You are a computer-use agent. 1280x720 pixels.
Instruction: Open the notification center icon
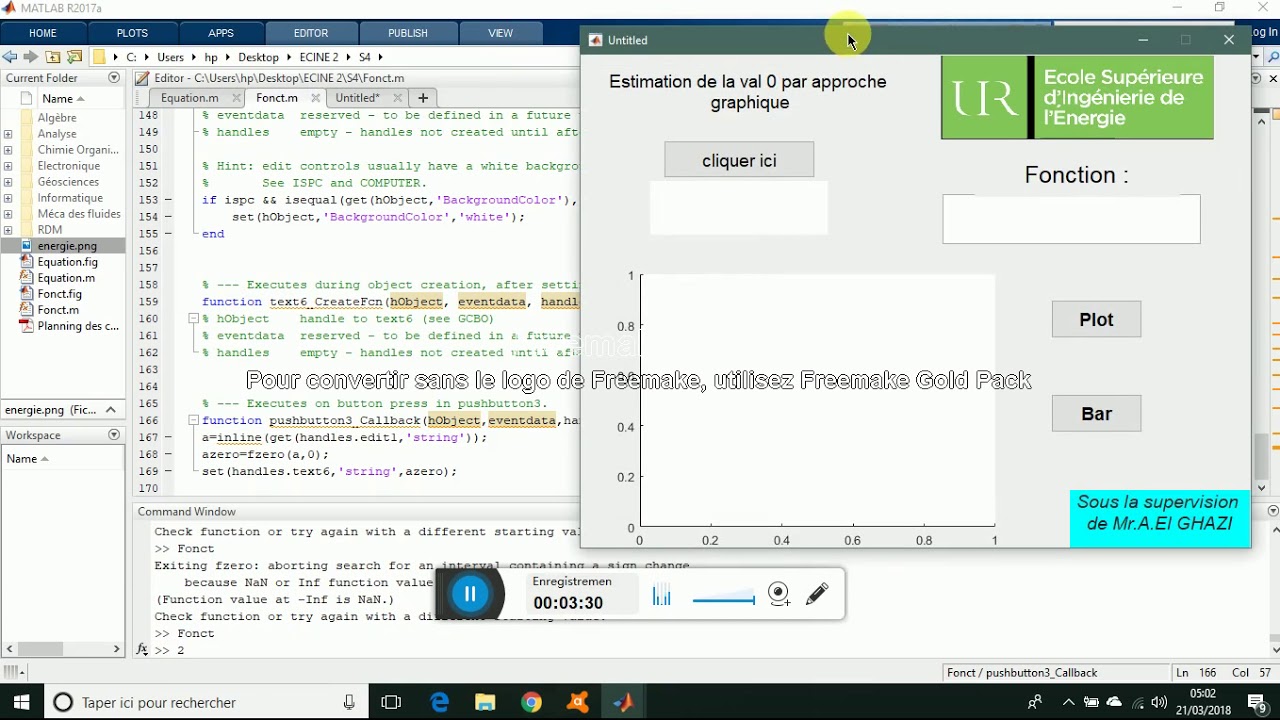[x=1261, y=703]
